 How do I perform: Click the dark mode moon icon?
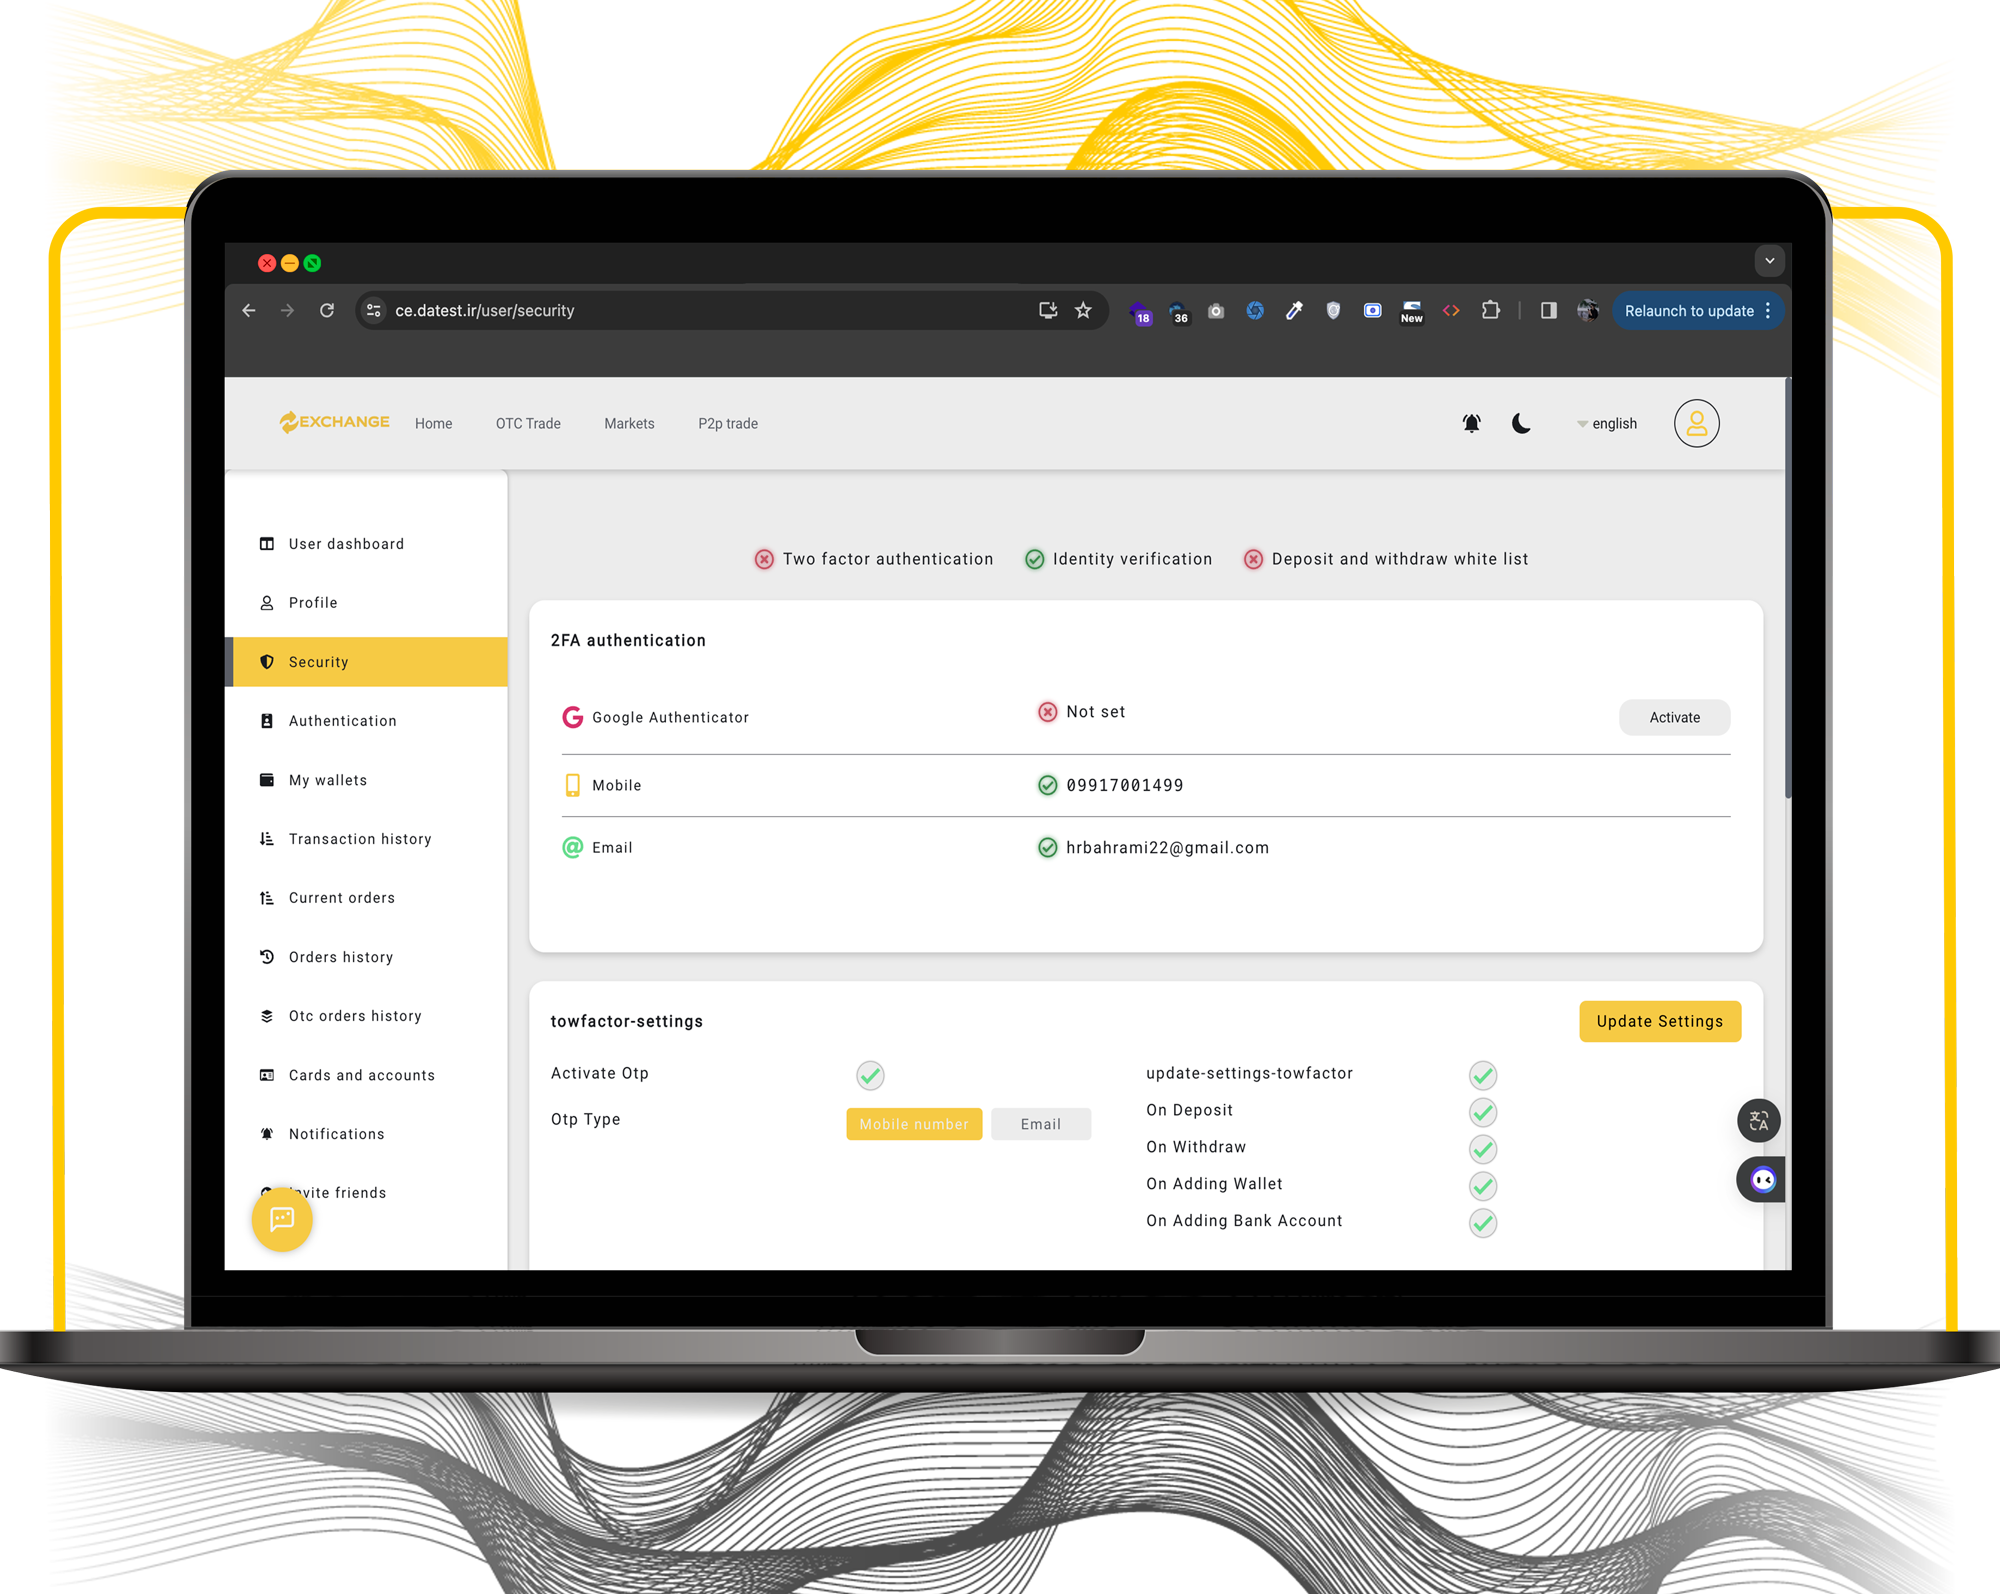point(1519,423)
